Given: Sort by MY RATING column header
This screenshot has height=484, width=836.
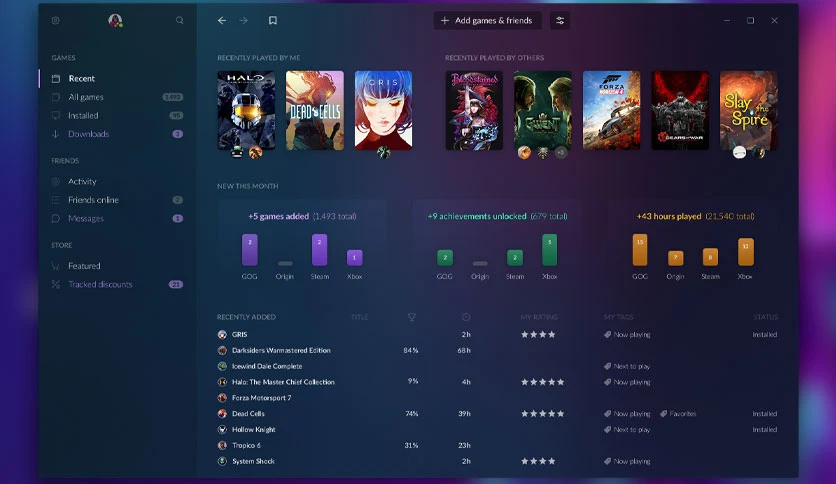Looking at the screenshot, I should click(x=539, y=317).
